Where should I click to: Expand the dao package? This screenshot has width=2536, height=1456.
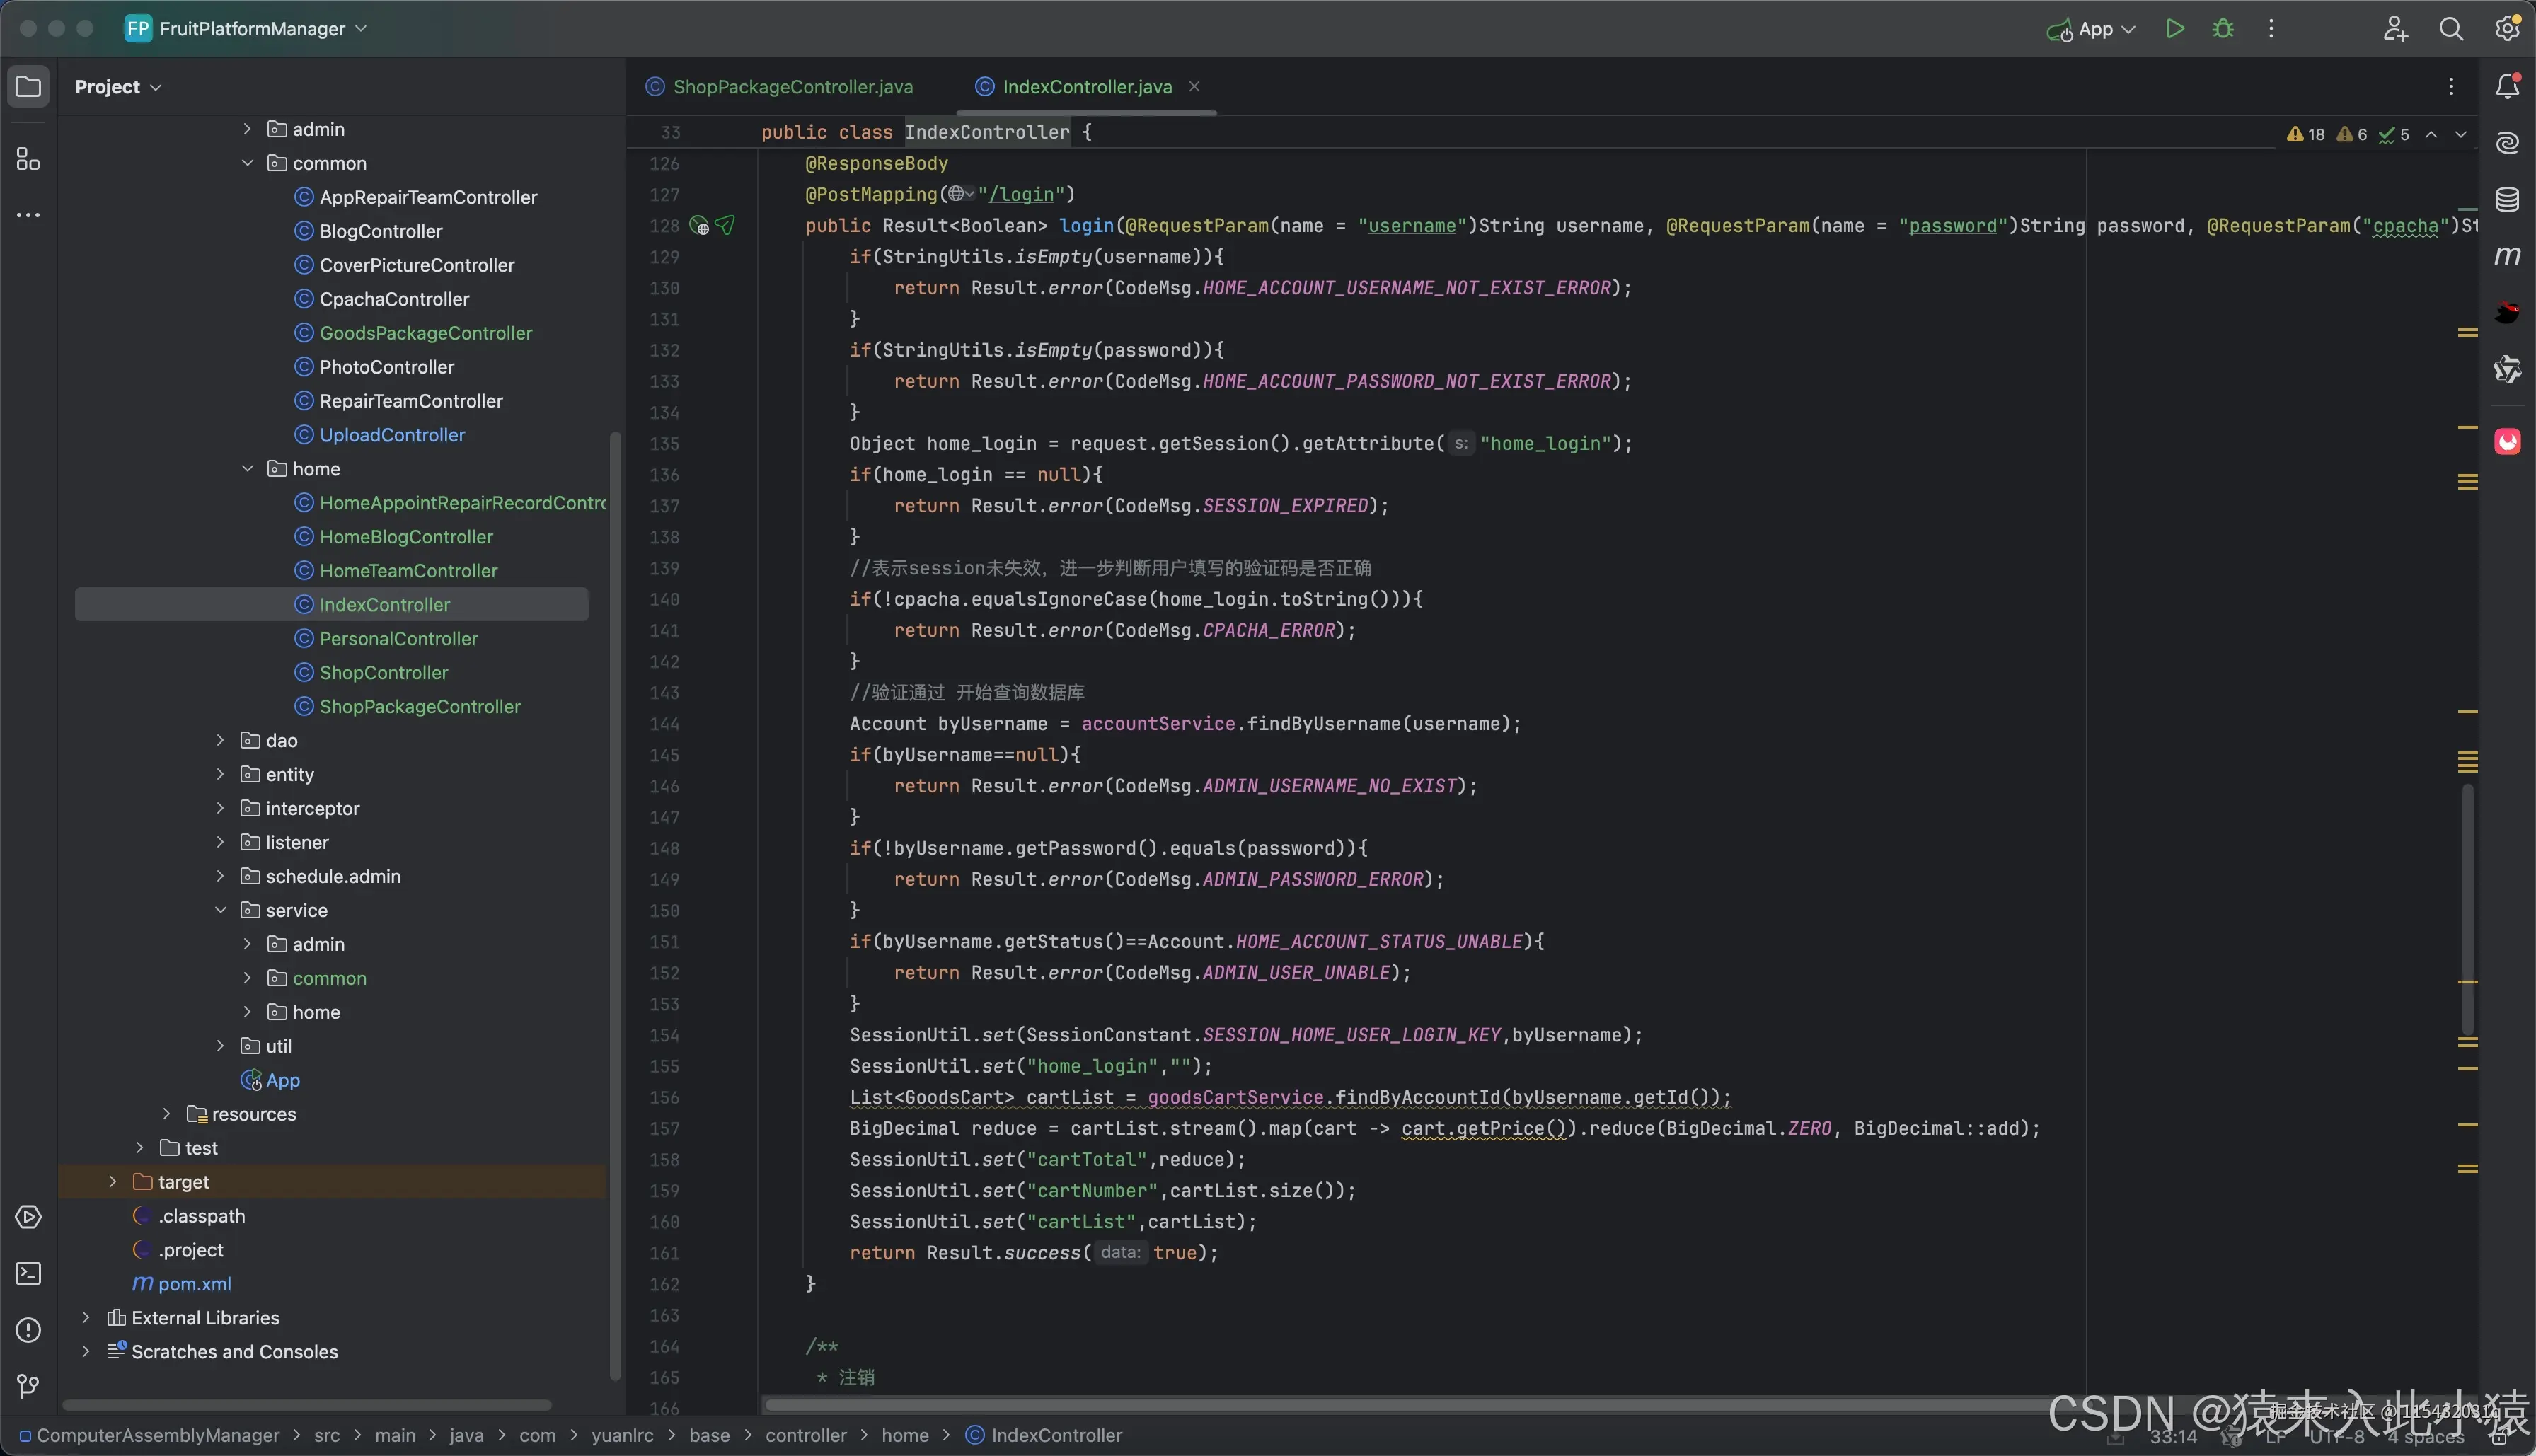220,740
